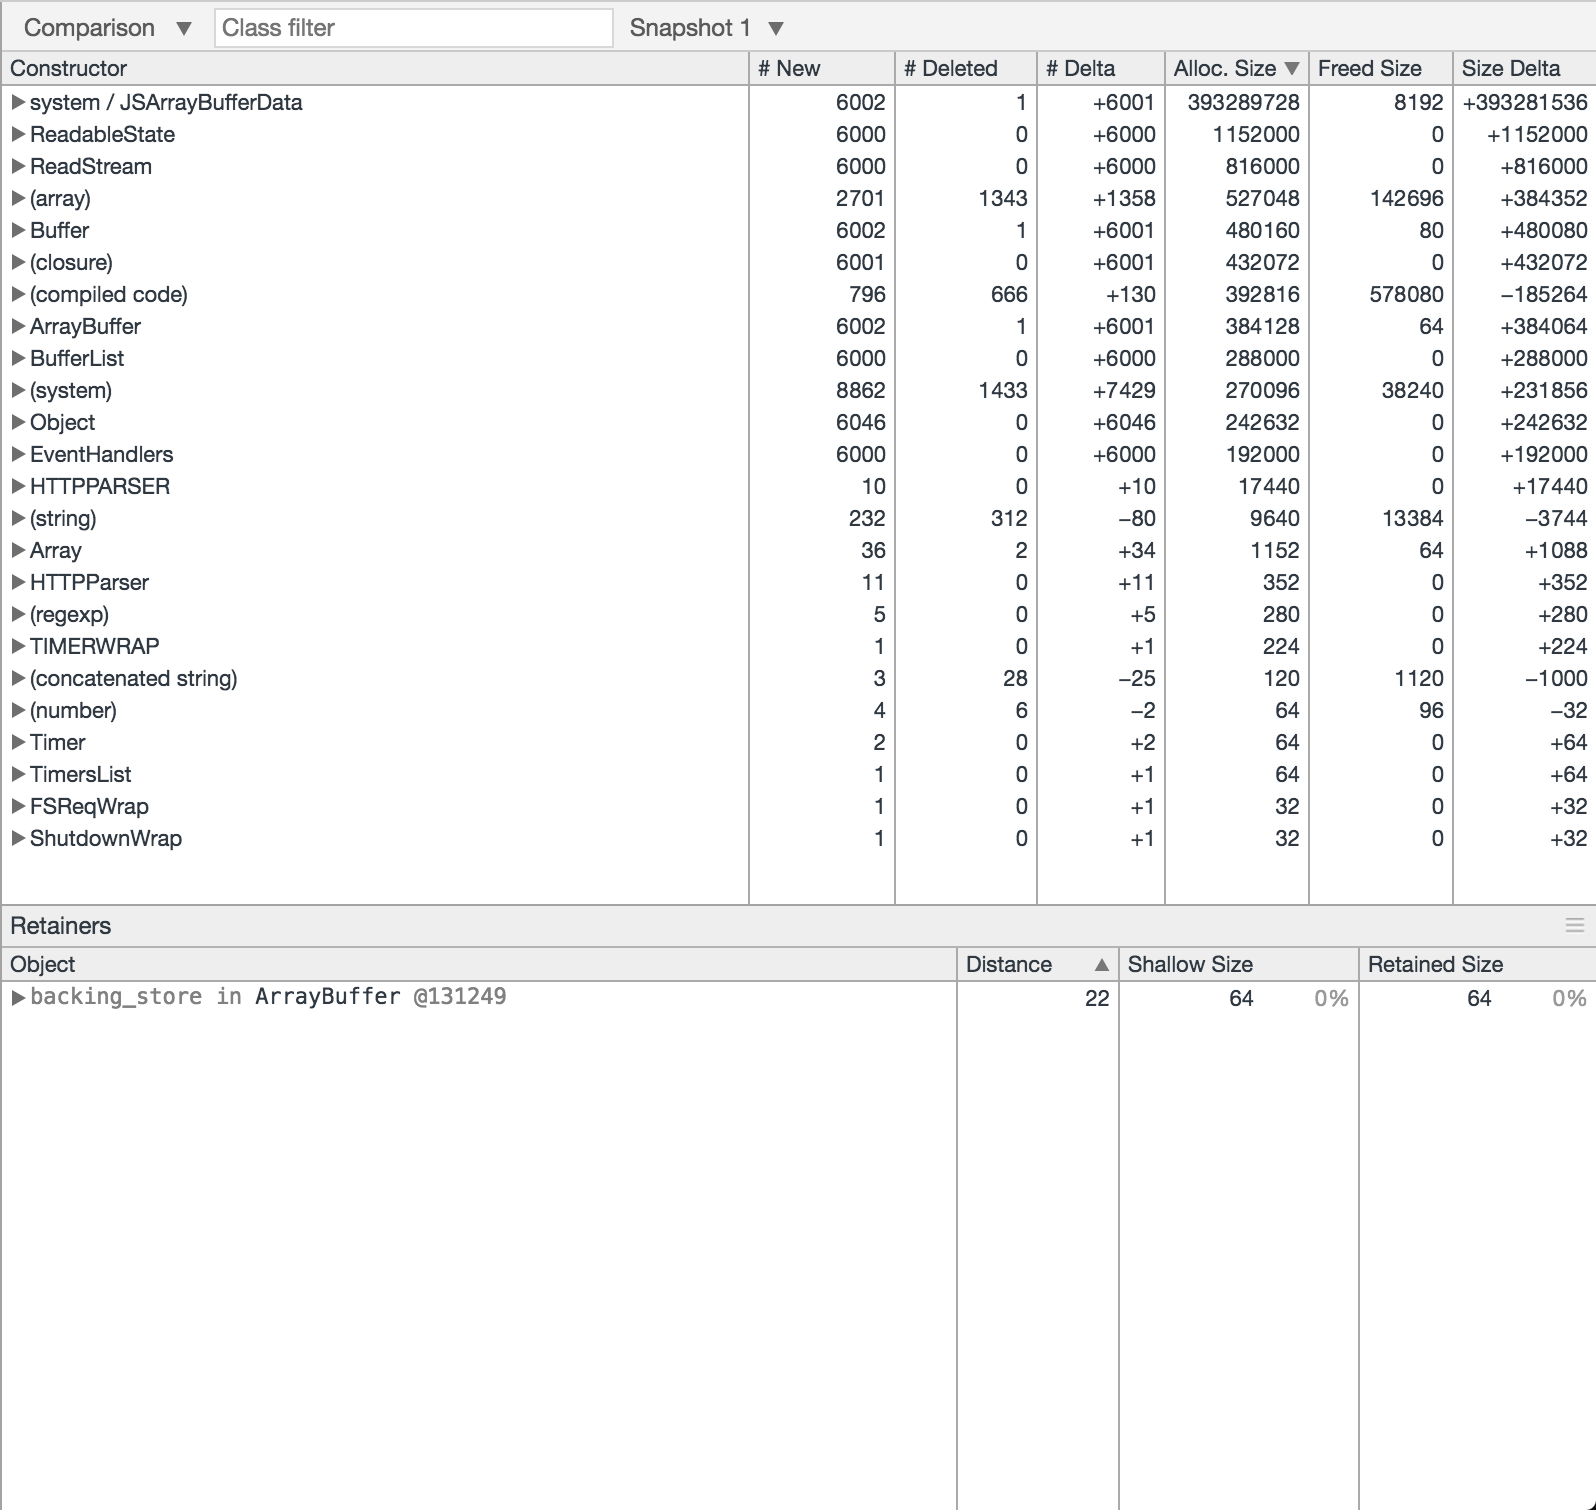Expand the (concatenated string) row
Viewport: 1596px width, 1510px height.
click(18, 678)
